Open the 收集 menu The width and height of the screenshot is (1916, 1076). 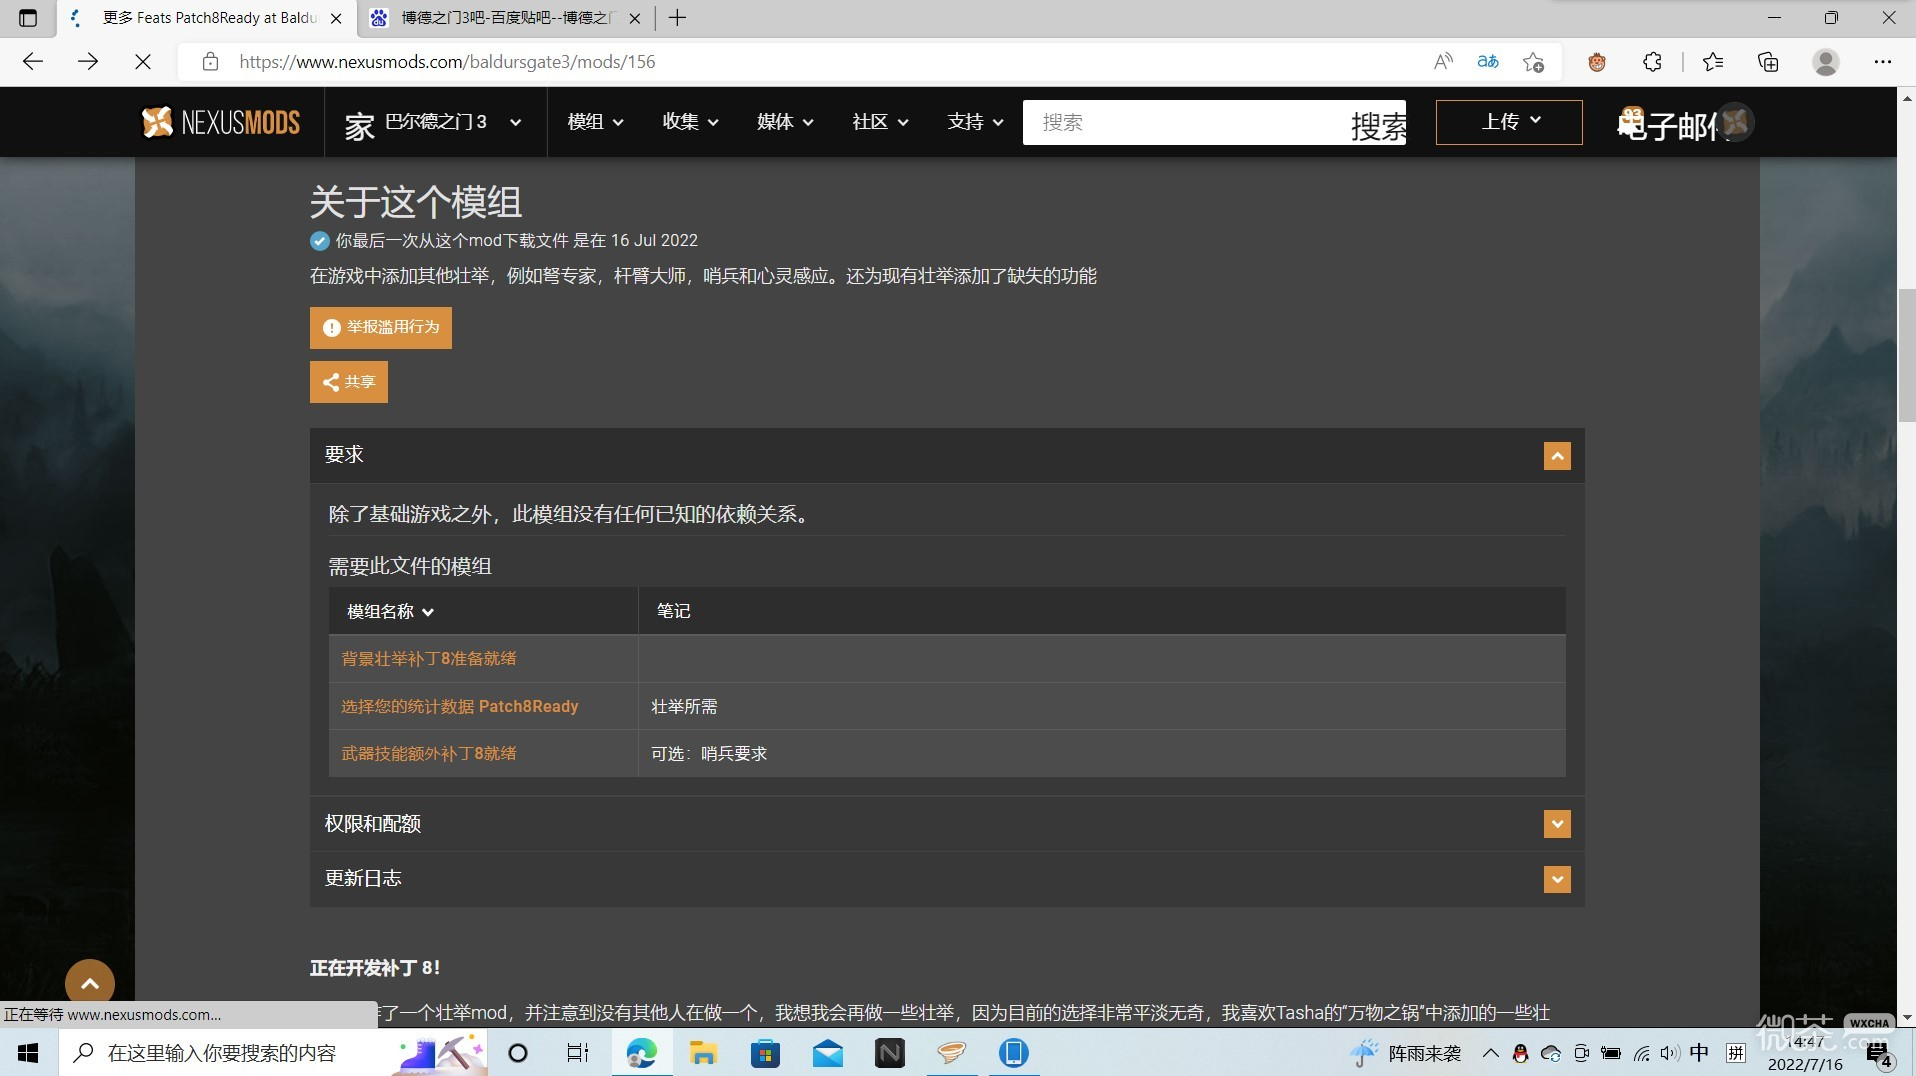click(690, 122)
